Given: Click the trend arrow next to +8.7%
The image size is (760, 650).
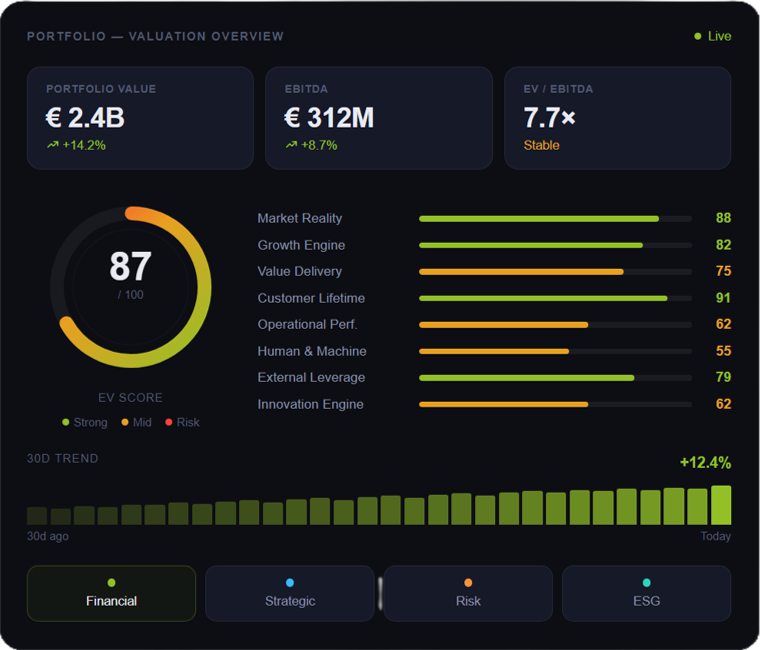Looking at the screenshot, I should pyautogui.click(x=291, y=145).
